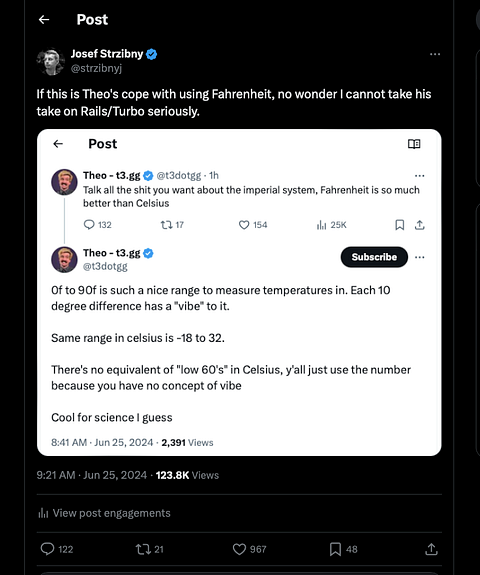The height and width of the screenshot is (575, 480).
Task: Share the post with the bottom share icon
Action: (x=431, y=549)
